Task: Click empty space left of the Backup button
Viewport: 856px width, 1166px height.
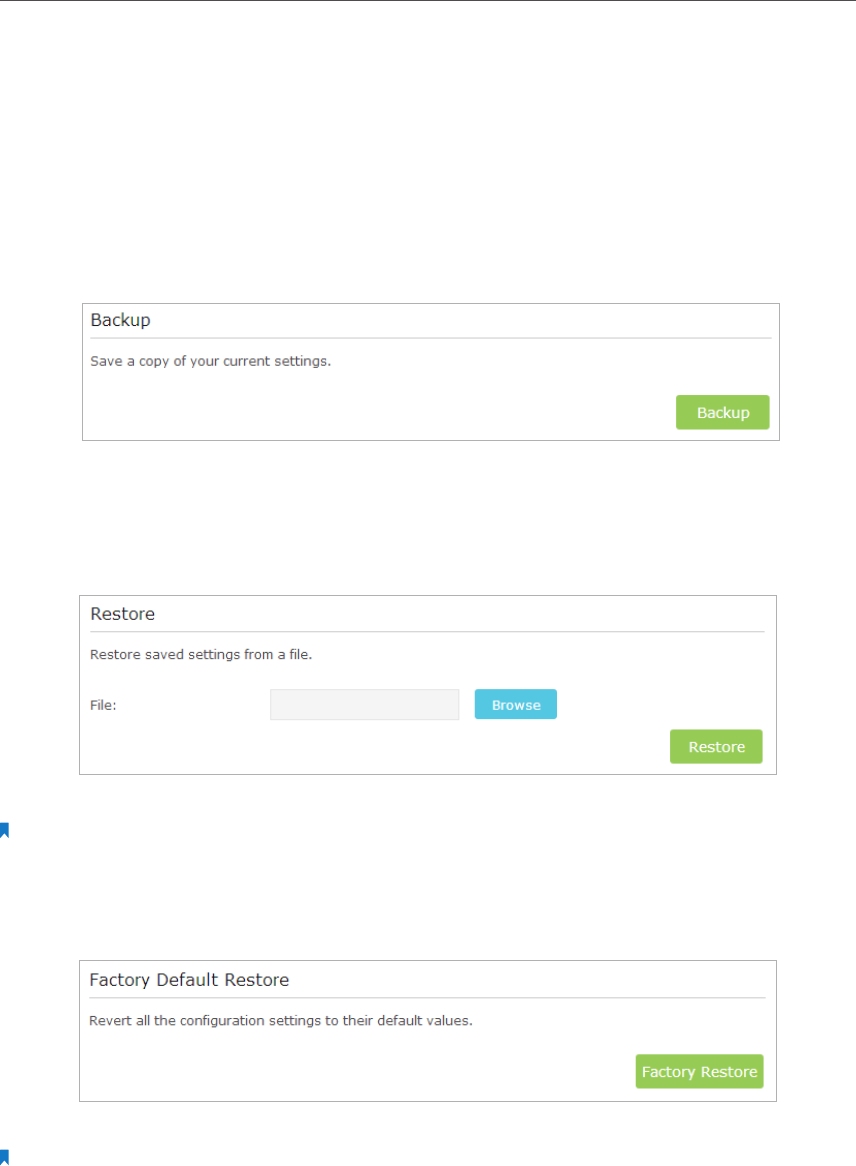Action: 380,412
